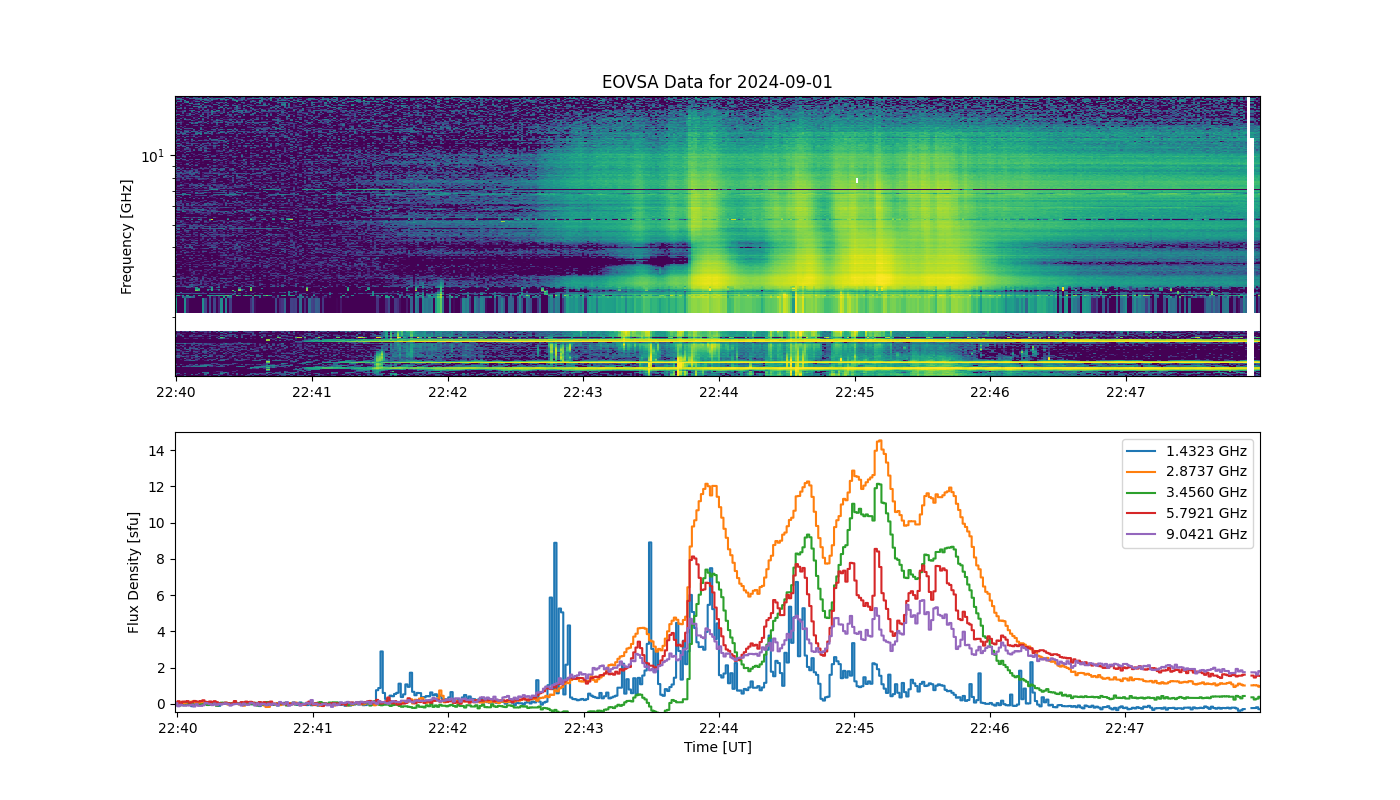Click the 22:45 tick label under the flux plot
Viewport: 1400px width, 800px height.
pos(854,728)
